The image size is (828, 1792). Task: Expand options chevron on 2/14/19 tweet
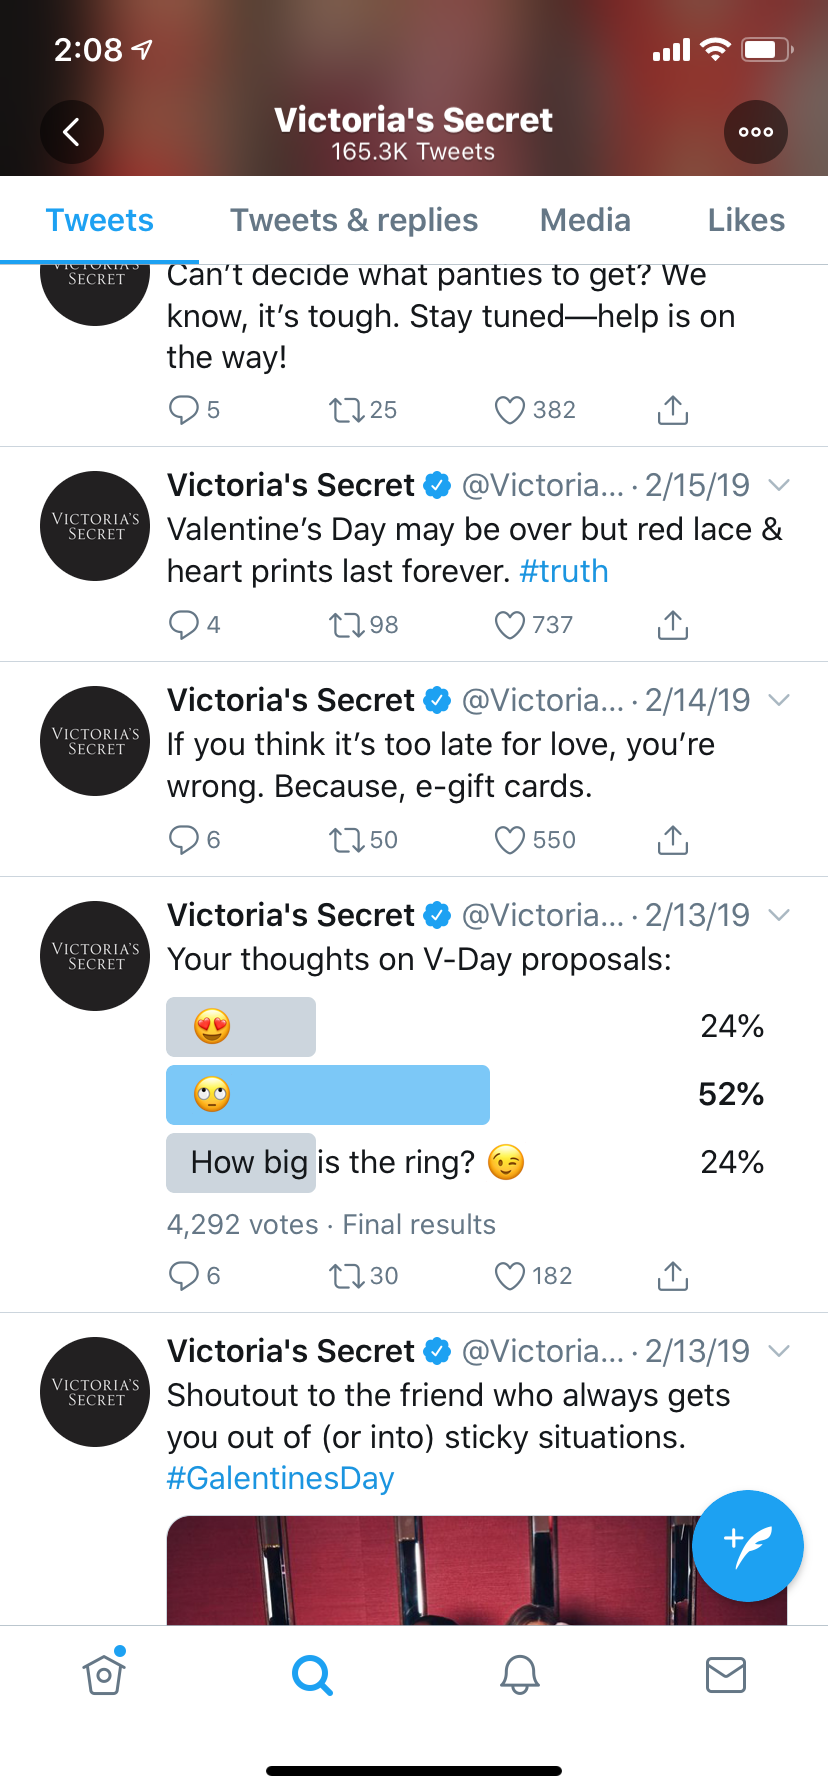[x=779, y=700]
